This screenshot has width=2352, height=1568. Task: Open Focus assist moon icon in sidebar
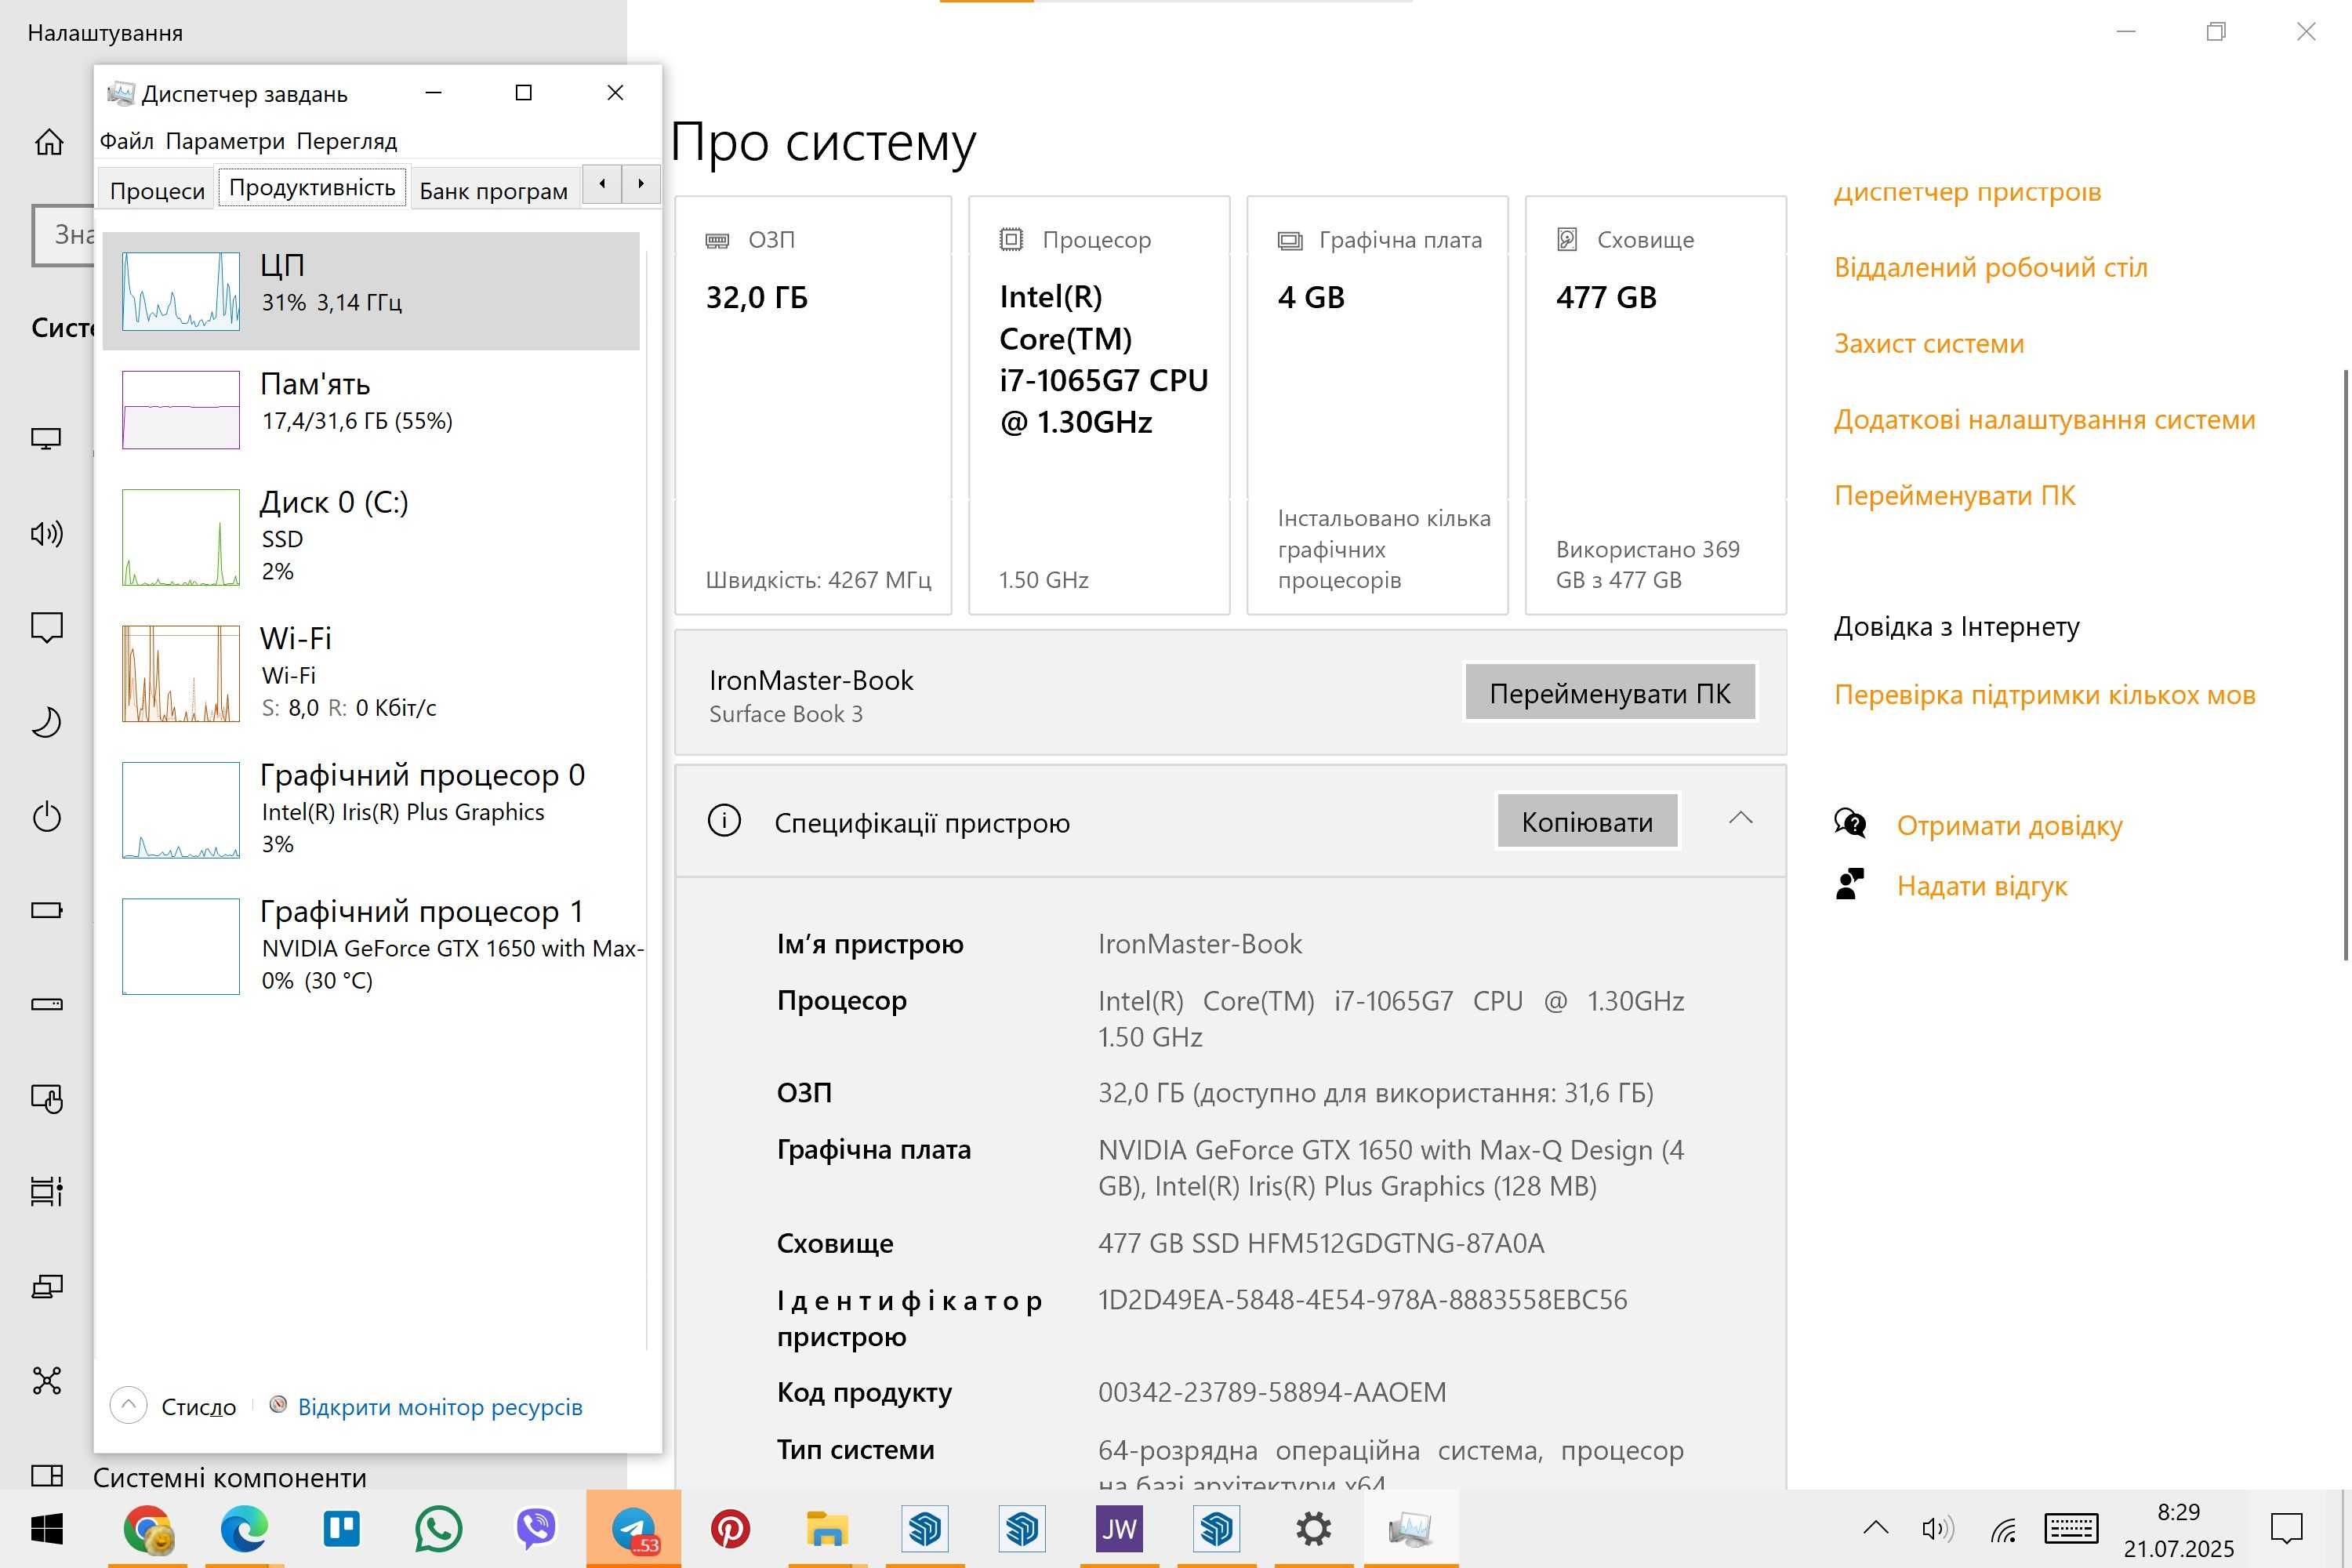click(46, 721)
